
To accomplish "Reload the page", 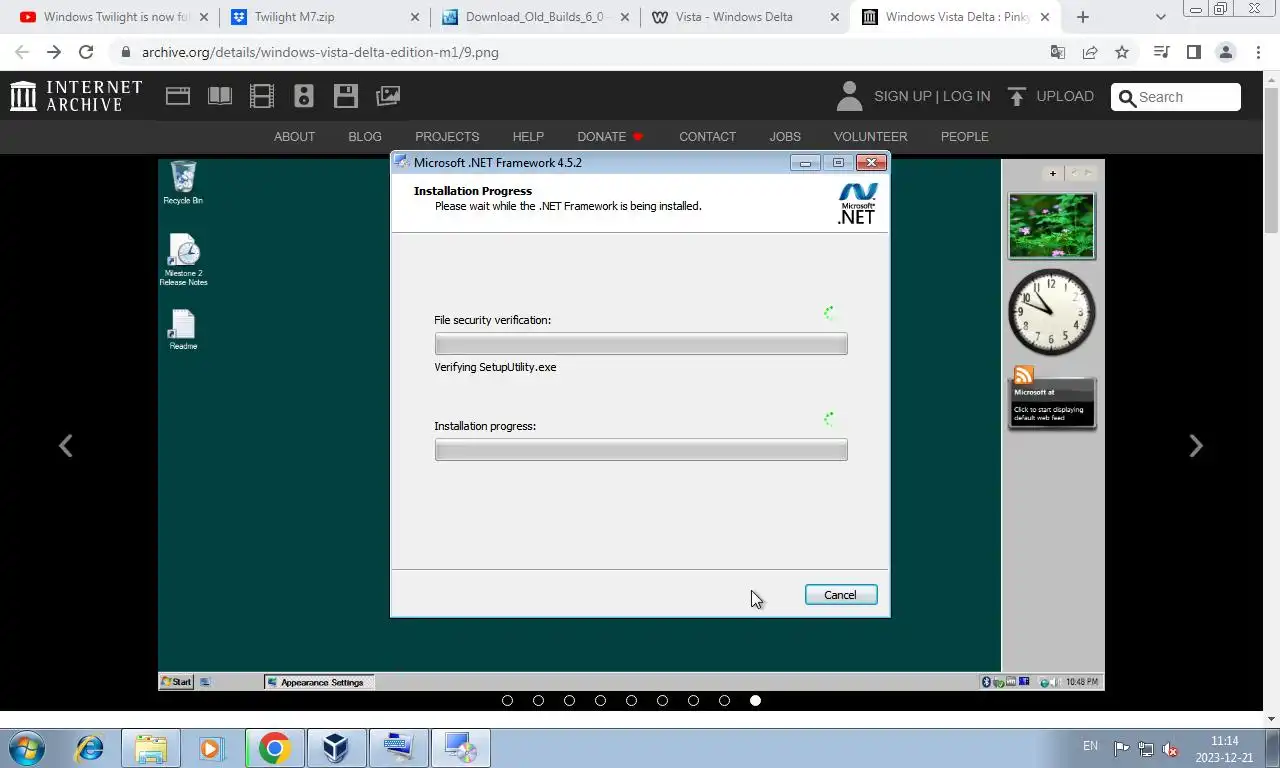I will pos(86,52).
